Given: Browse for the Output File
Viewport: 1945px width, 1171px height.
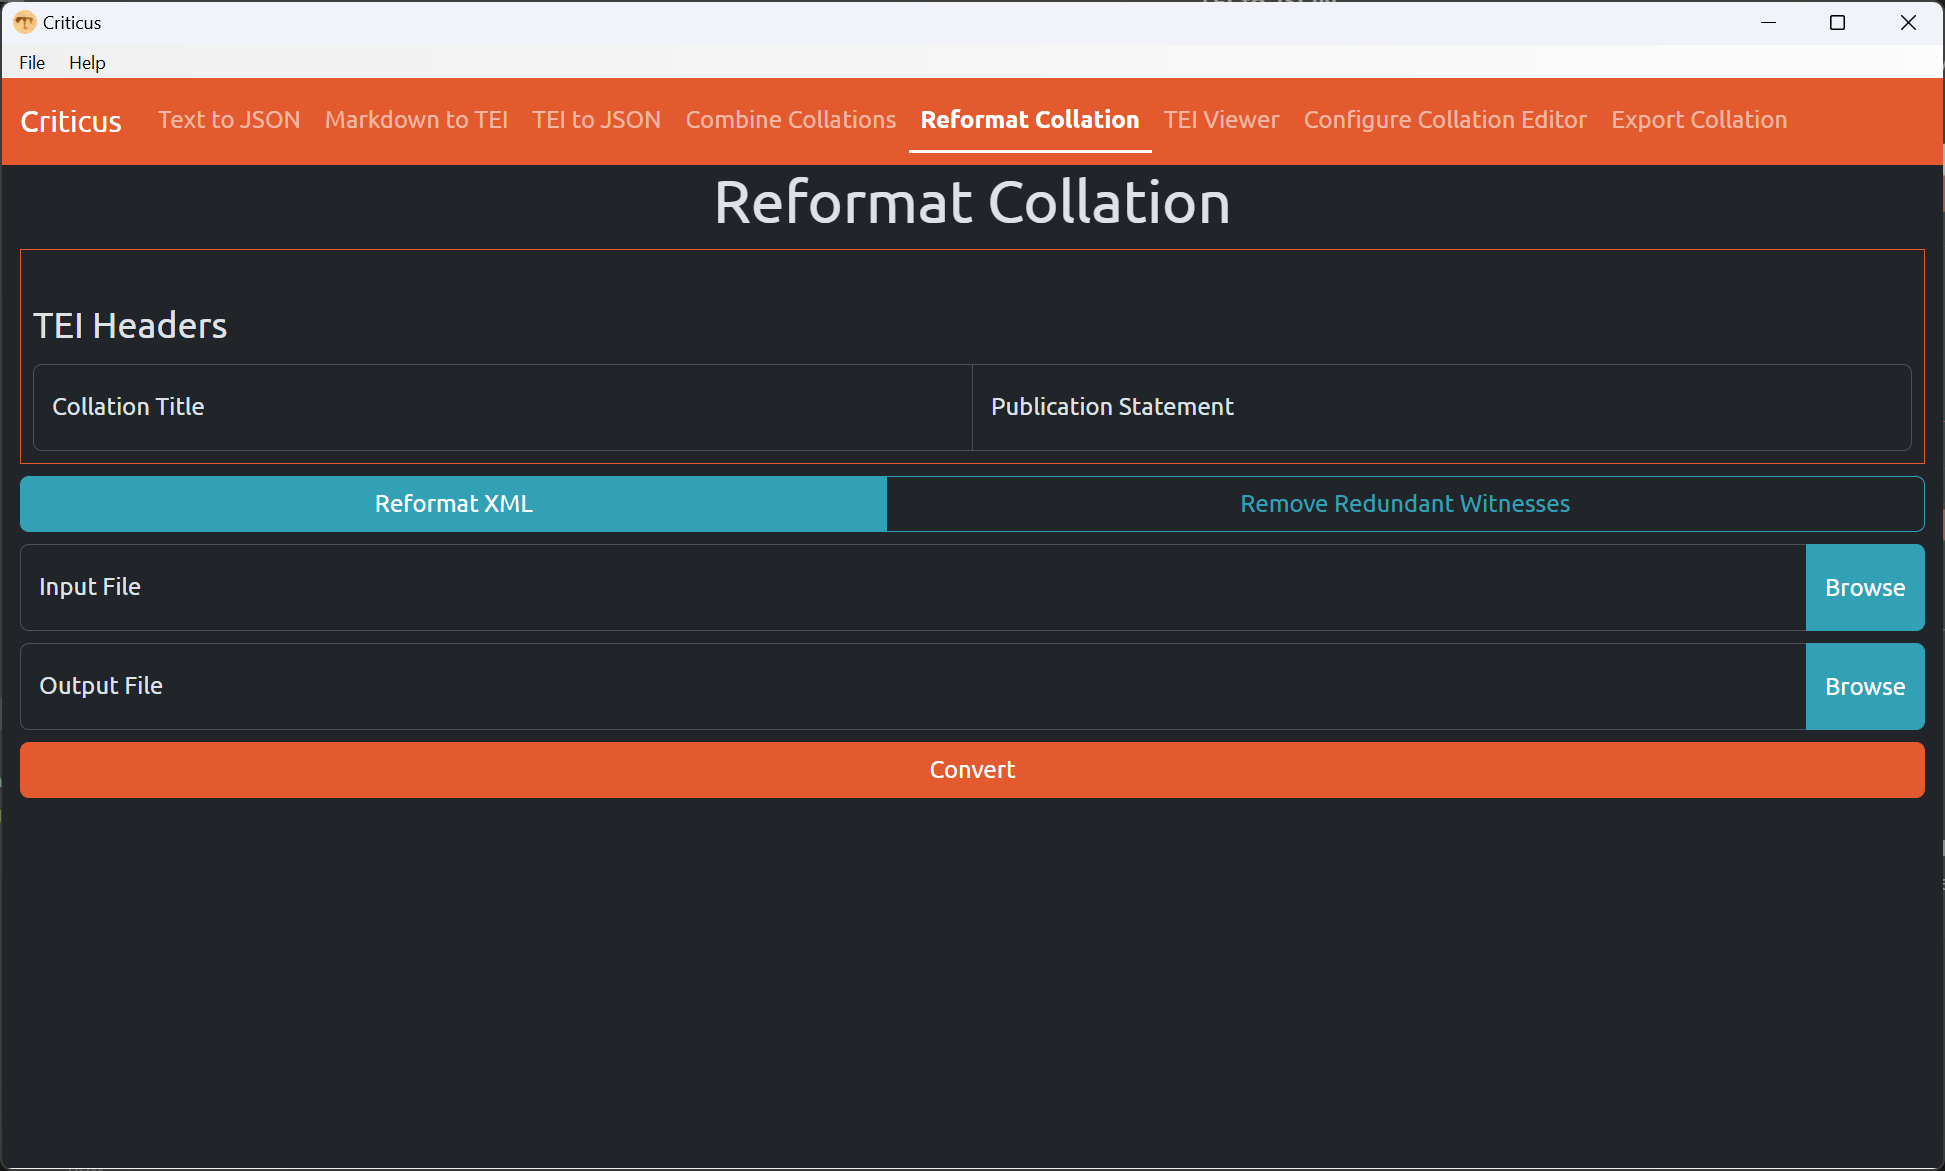Looking at the screenshot, I should pyautogui.click(x=1865, y=686).
